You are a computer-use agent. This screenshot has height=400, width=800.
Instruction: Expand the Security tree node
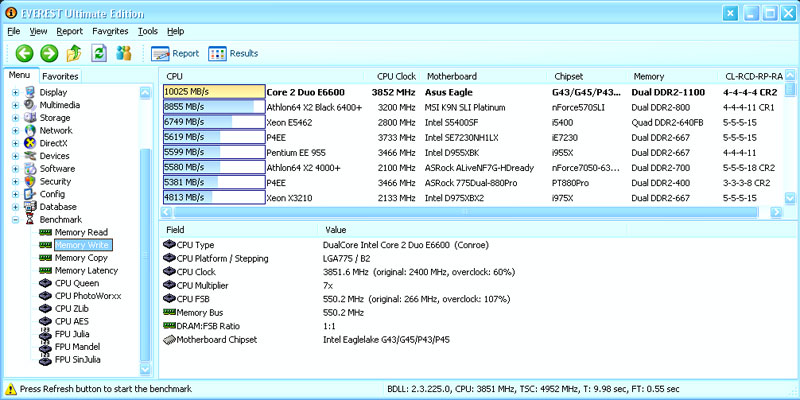[15, 182]
